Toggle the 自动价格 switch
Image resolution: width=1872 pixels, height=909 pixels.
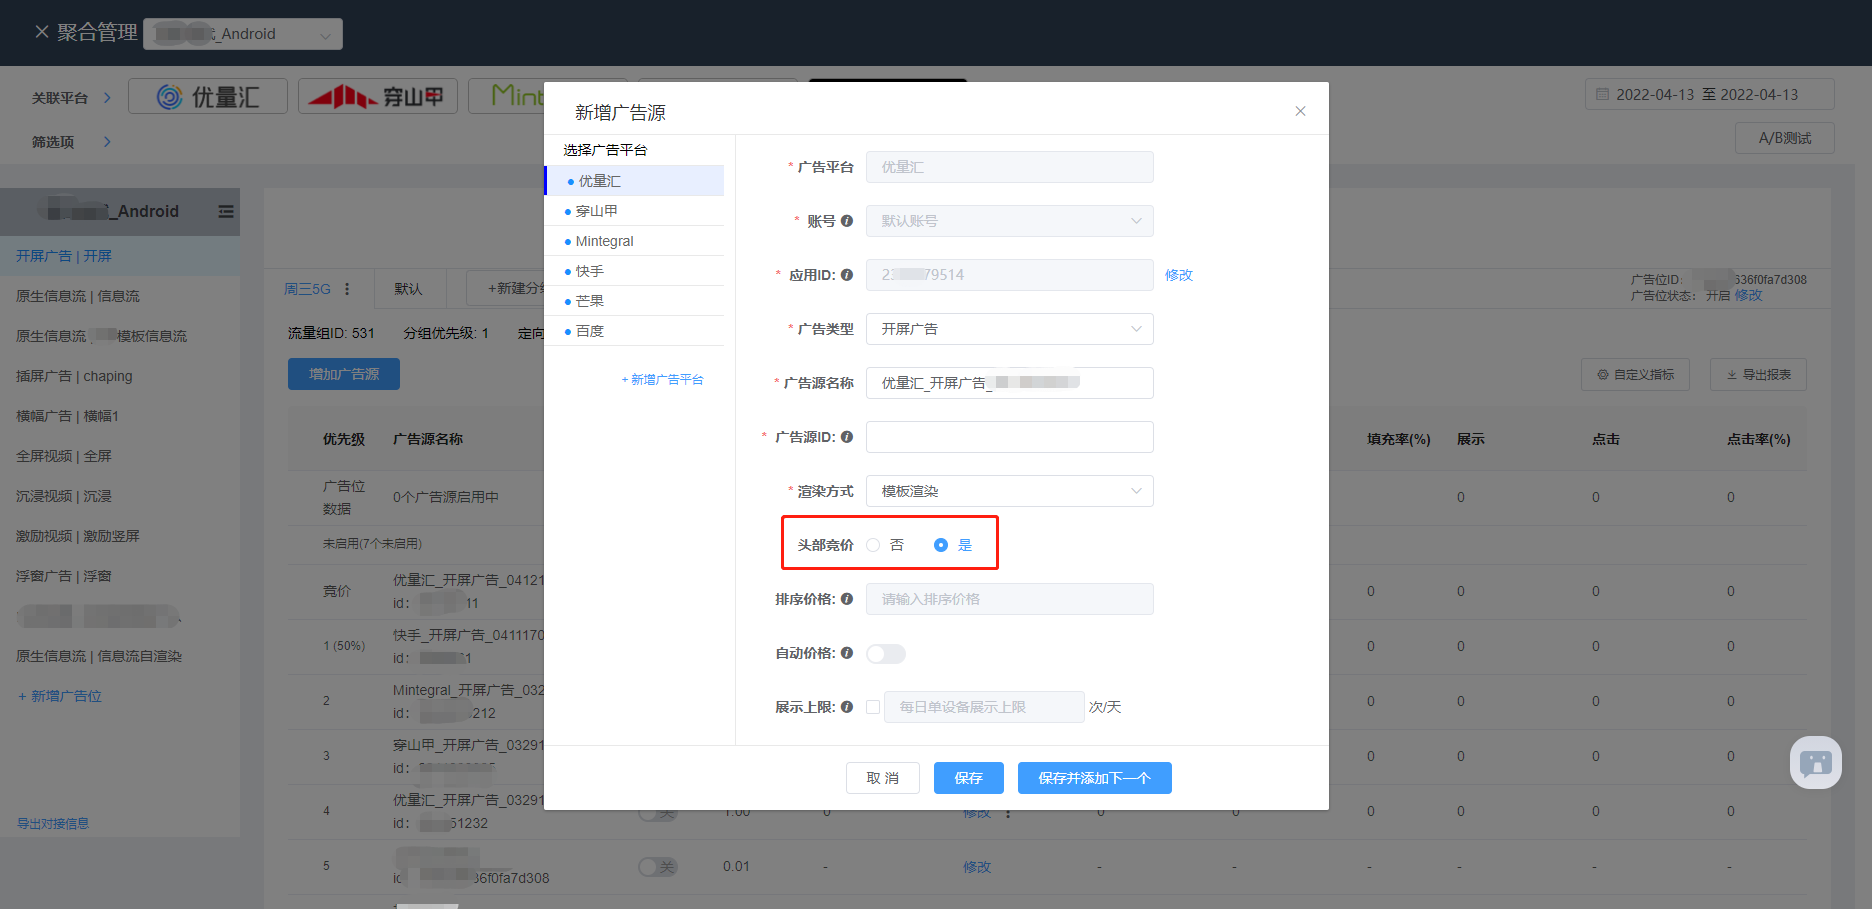pos(886,654)
